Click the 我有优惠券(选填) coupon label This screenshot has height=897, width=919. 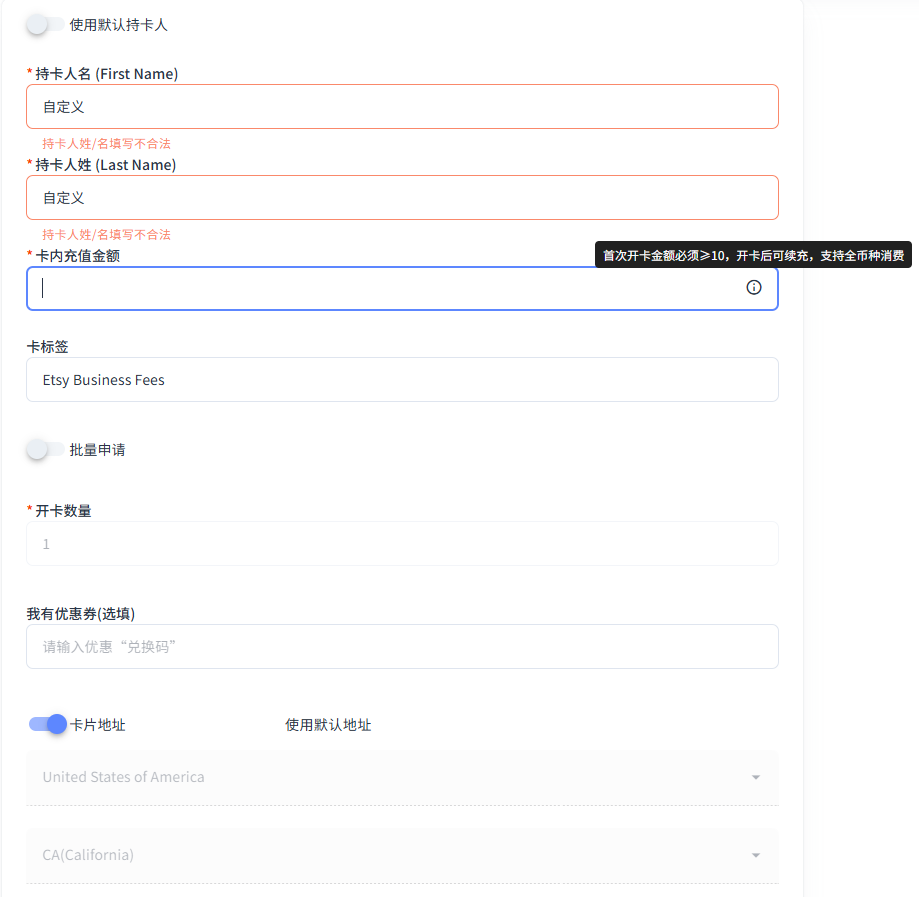(x=80, y=613)
